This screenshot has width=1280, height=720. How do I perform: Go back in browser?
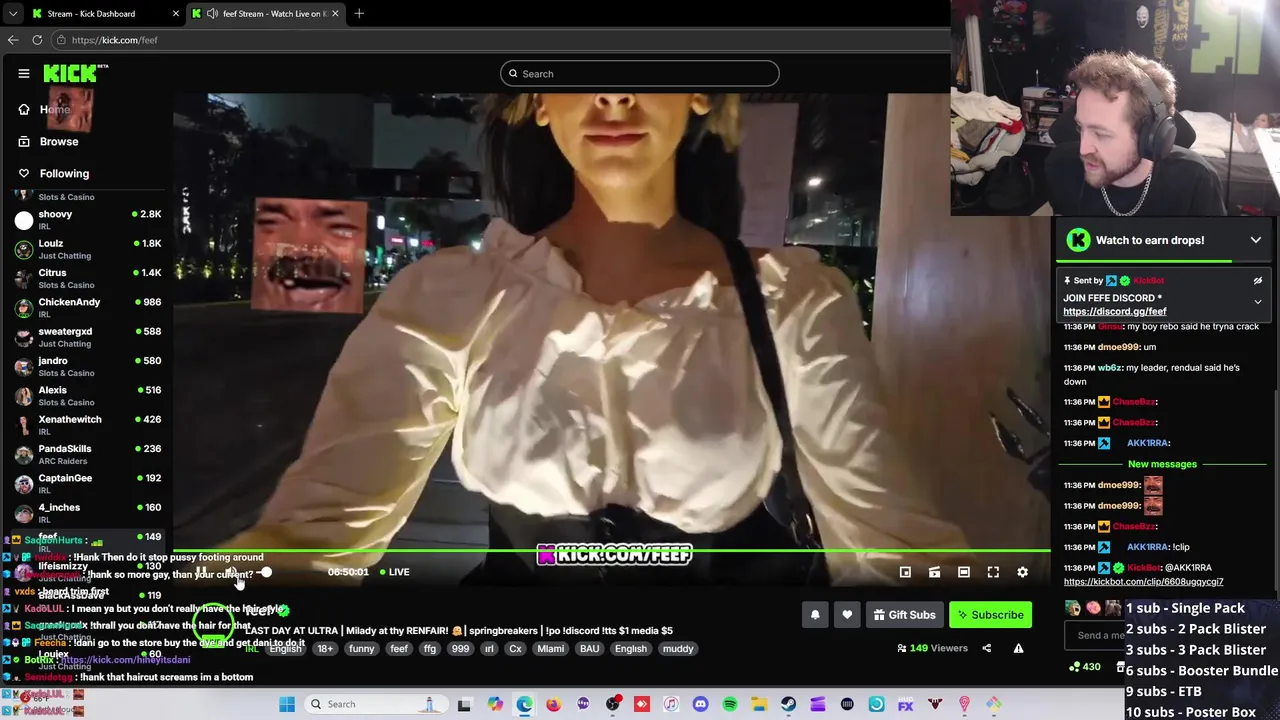point(13,40)
